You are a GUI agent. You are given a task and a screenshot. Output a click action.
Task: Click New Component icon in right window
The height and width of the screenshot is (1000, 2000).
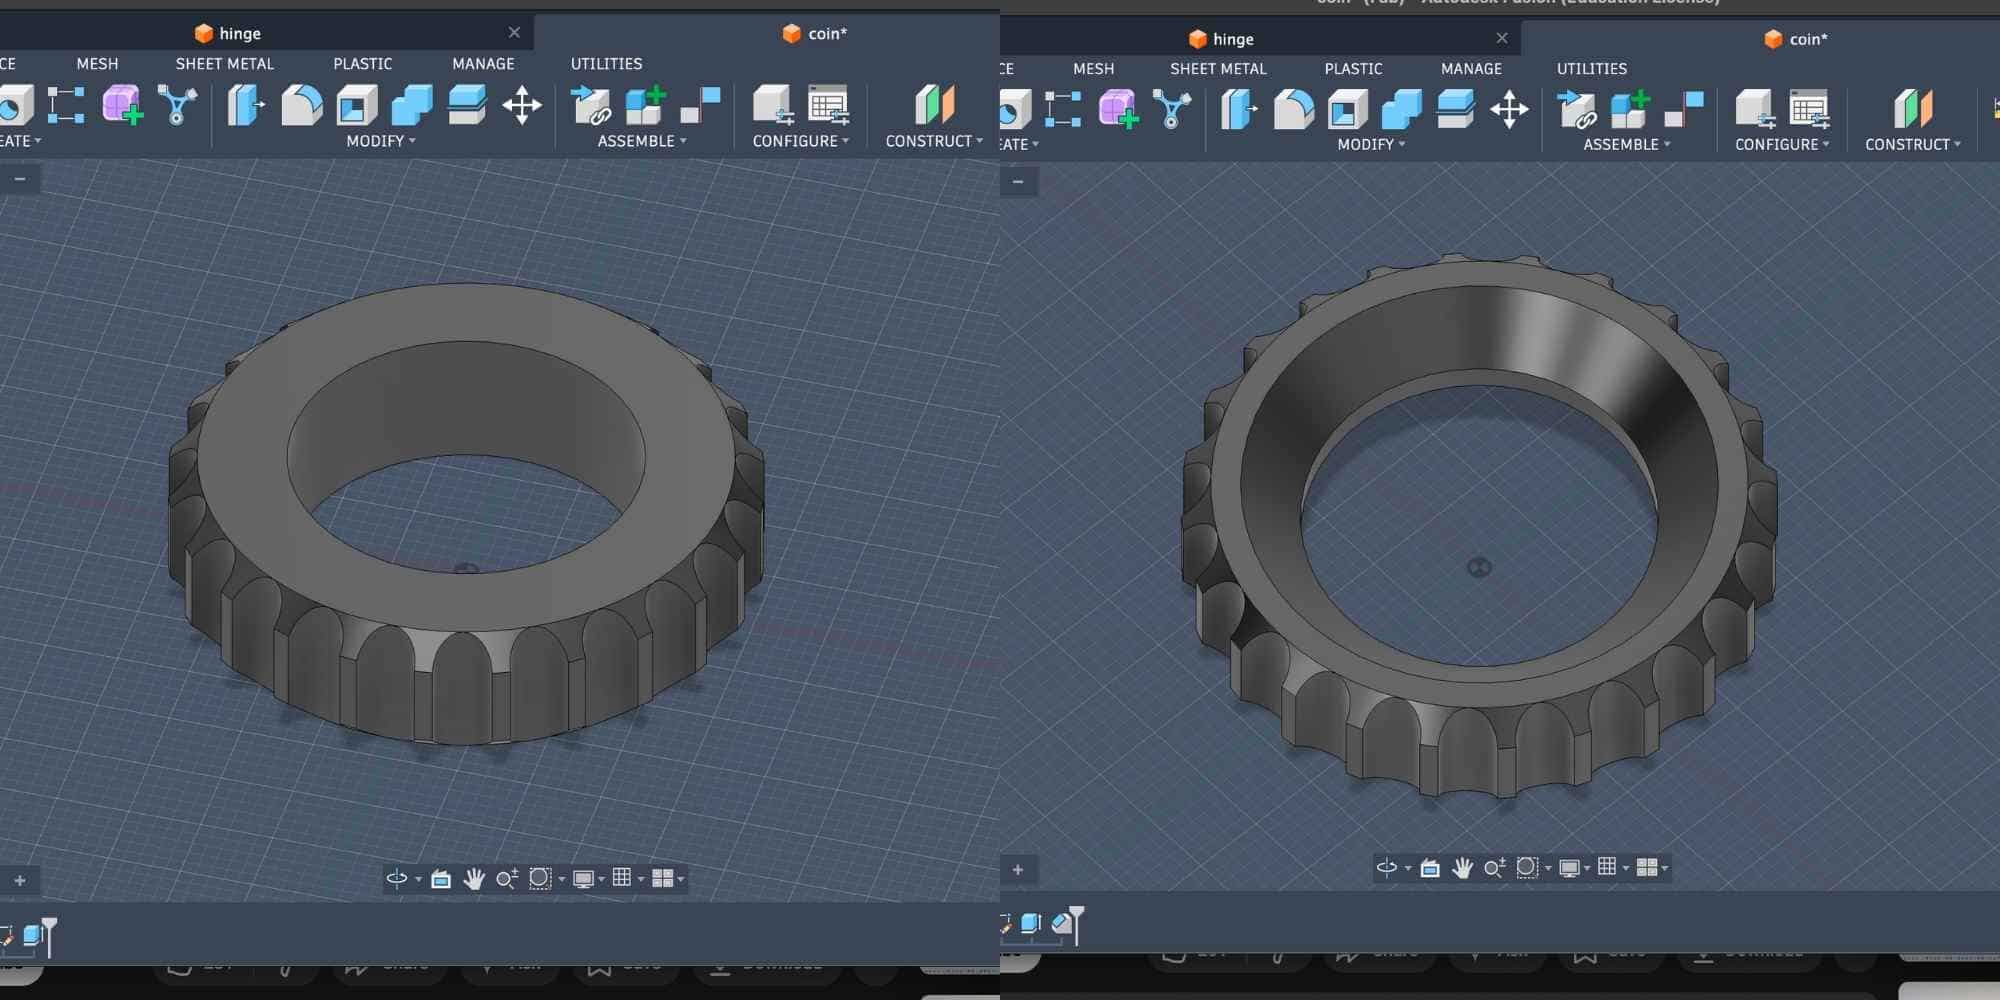pyautogui.click(x=1629, y=109)
